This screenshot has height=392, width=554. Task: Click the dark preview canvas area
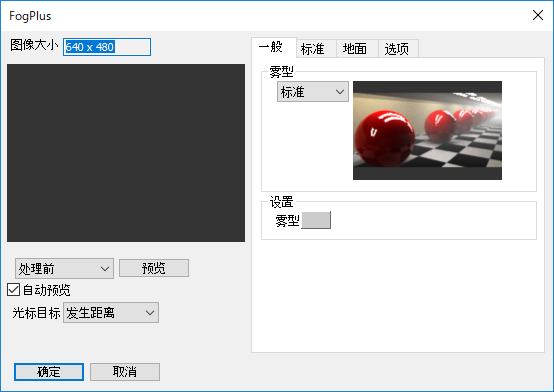click(x=126, y=153)
